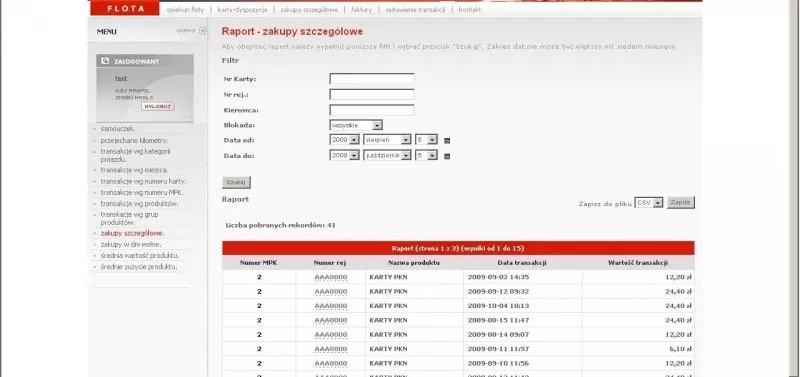The image size is (800, 377).
Task: Click the WYLOGUJ button
Action: (158, 106)
